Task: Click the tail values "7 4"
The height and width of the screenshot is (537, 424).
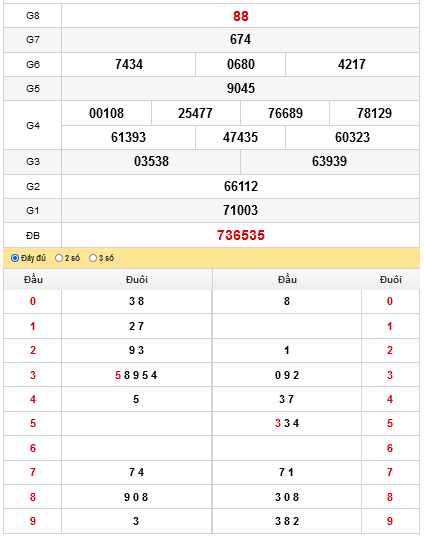Action: (136, 473)
